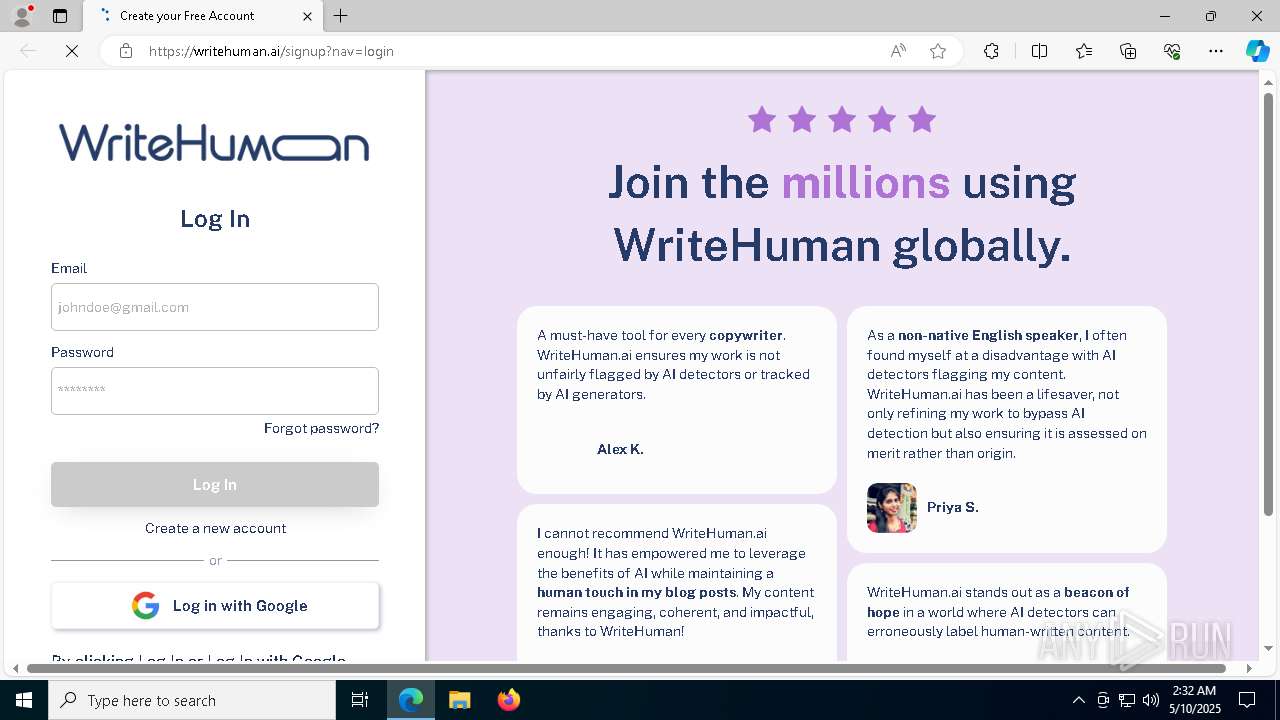Open the Extensions puzzle icon
Viewport: 1280px width, 720px height.
pos(991,51)
